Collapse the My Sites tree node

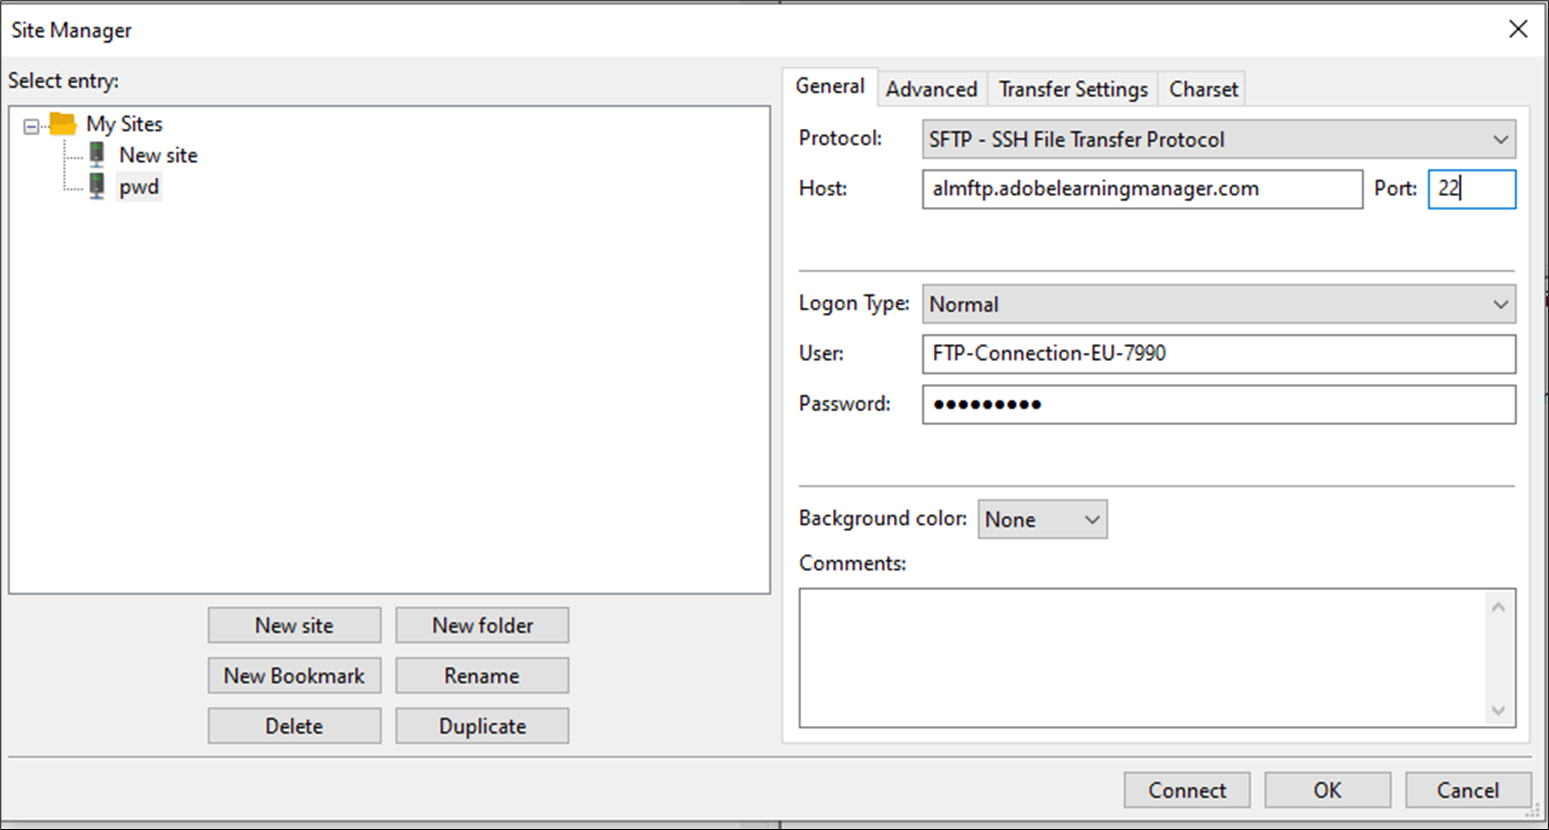[x=31, y=126]
